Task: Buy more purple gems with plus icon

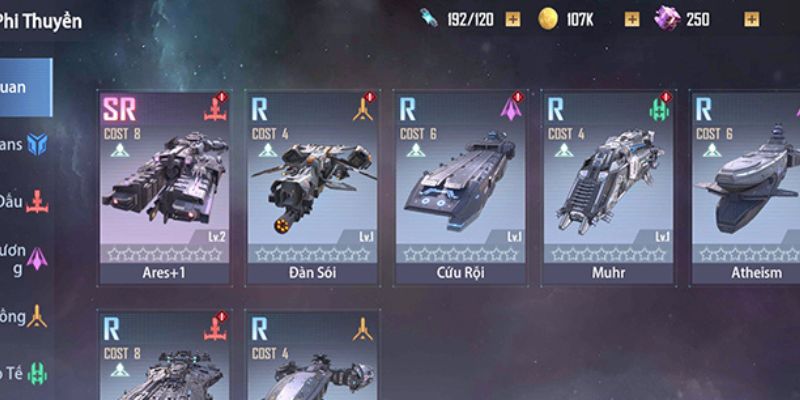Action: coord(752,19)
